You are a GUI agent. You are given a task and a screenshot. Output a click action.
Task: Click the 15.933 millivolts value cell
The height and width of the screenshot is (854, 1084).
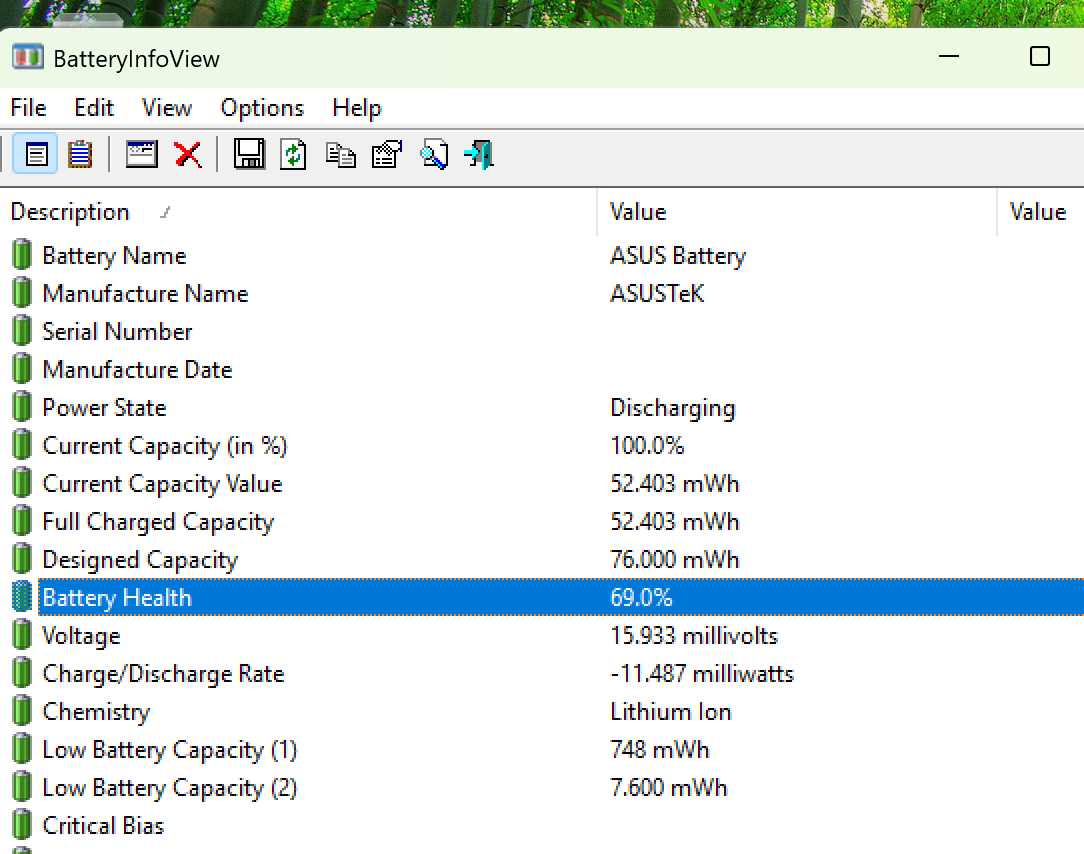point(694,635)
